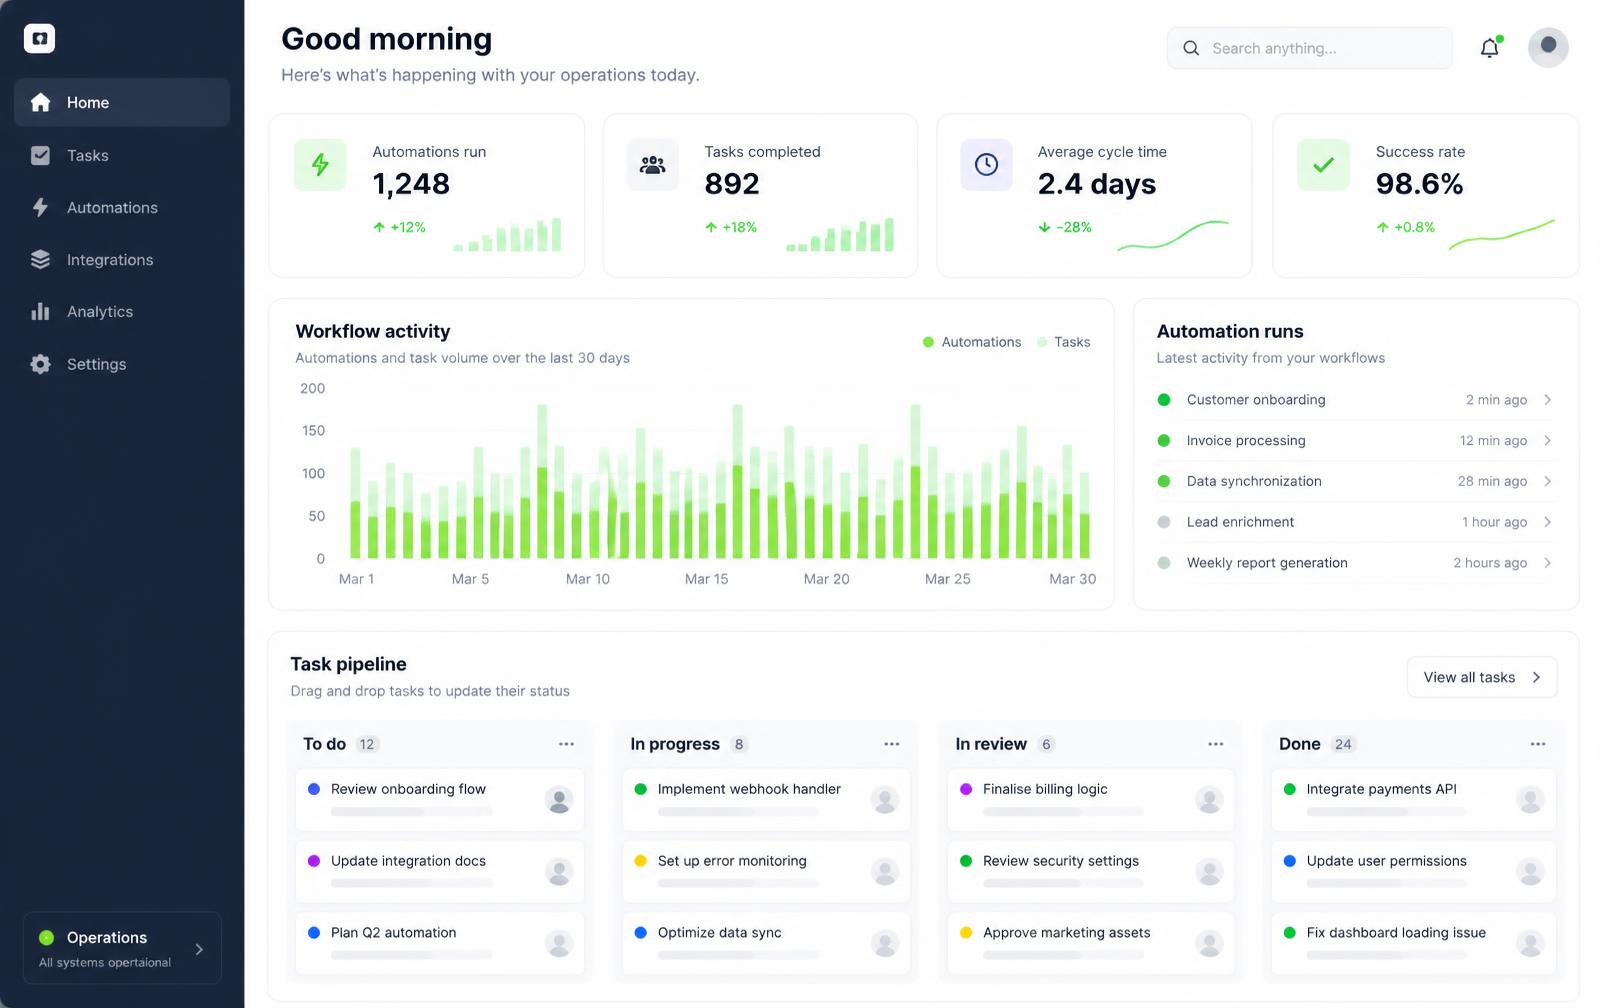Navigate to Integrations
The width and height of the screenshot is (1600, 1008).
pos(122,260)
